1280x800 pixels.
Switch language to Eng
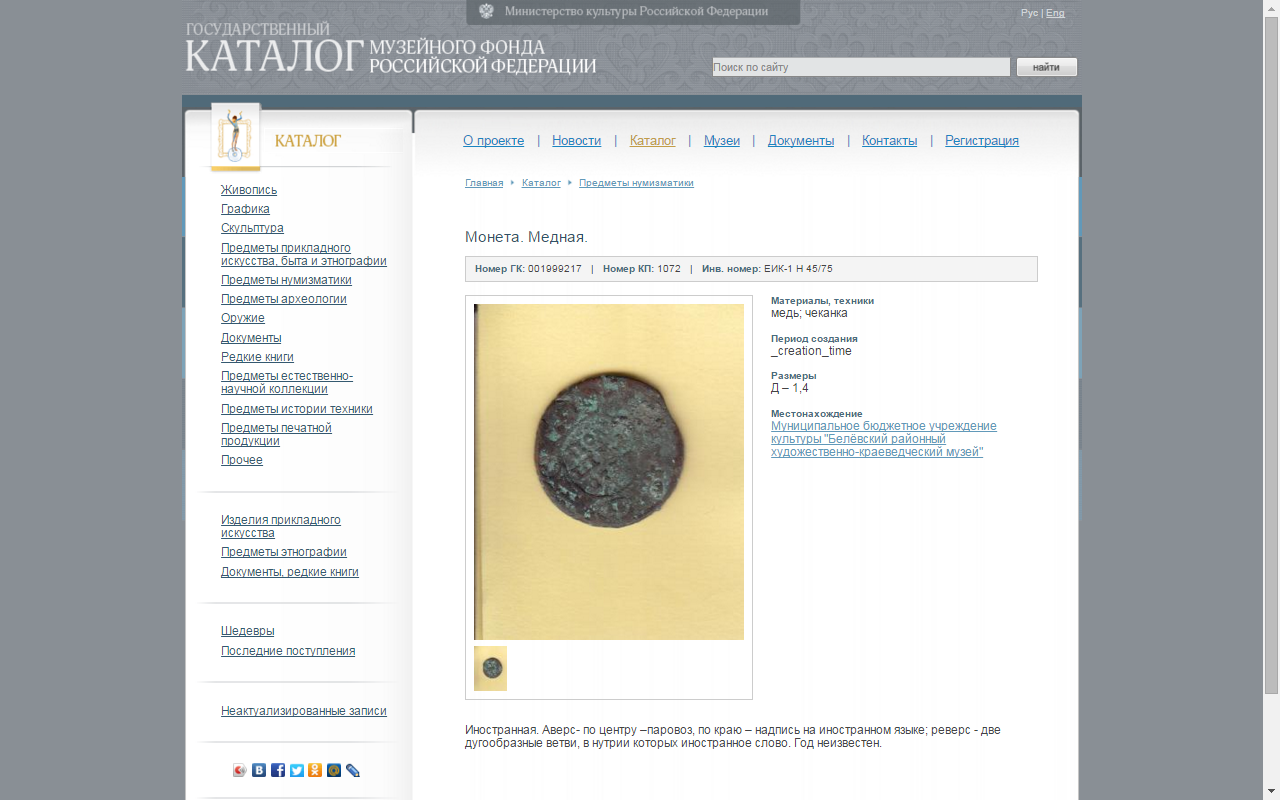pyautogui.click(x=1055, y=13)
